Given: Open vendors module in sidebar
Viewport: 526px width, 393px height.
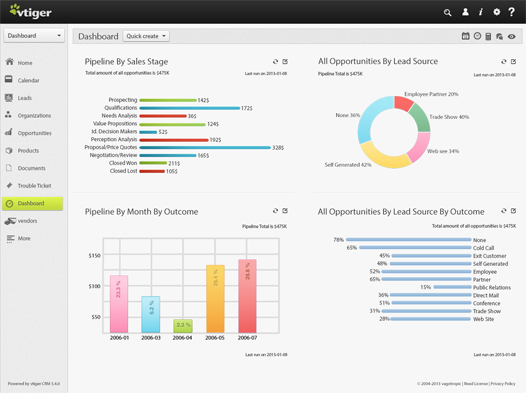Looking at the screenshot, I should [x=28, y=221].
